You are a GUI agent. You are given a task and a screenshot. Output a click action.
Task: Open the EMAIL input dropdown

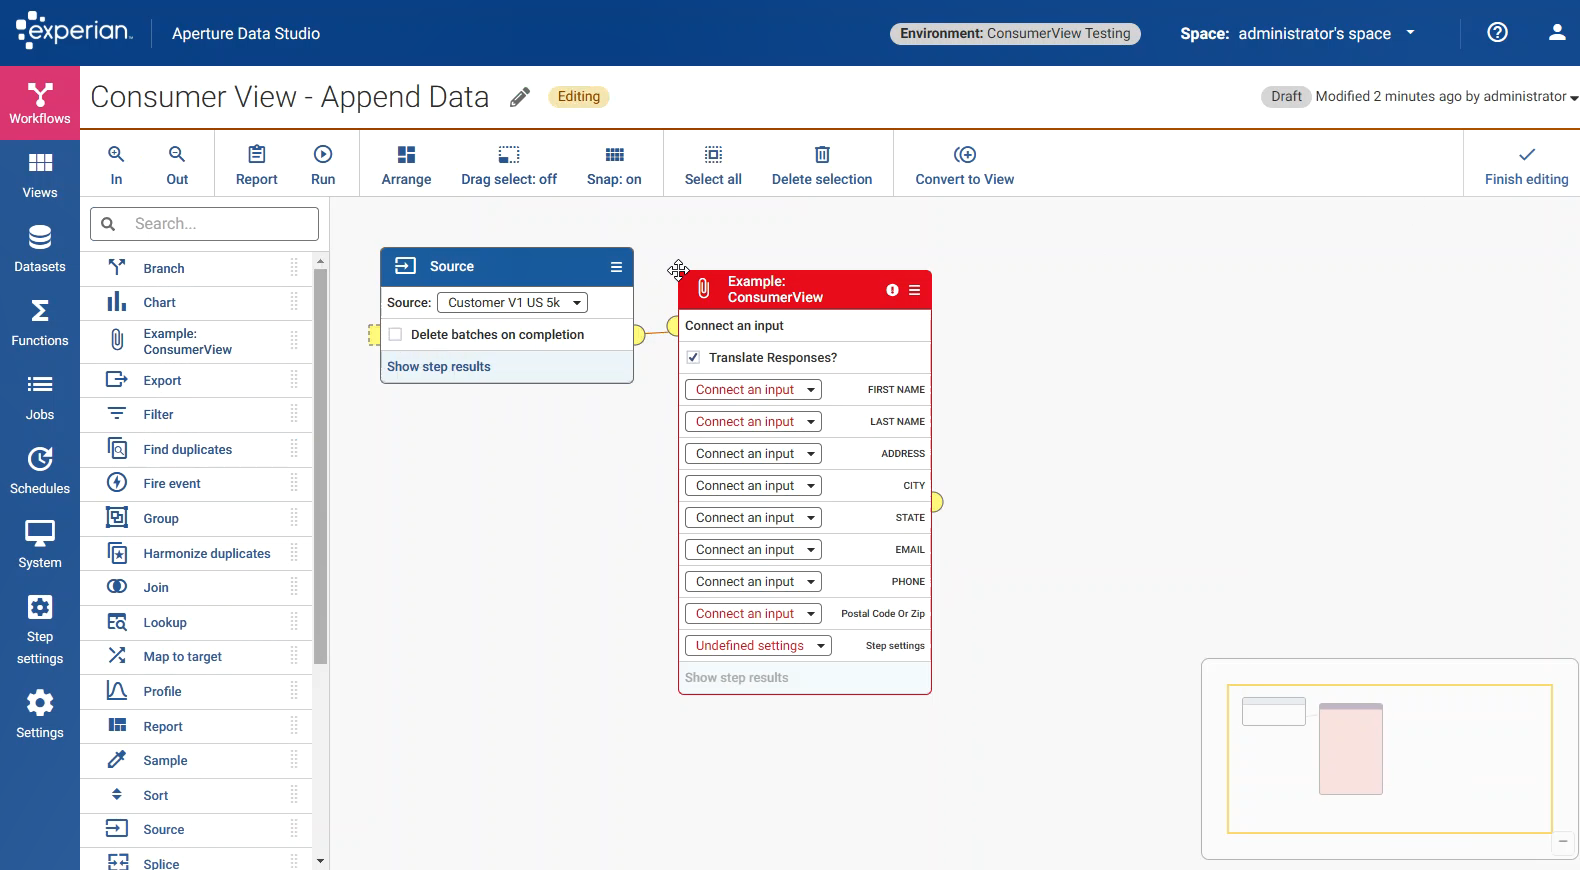pyautogui.click(x=753, y=550)
